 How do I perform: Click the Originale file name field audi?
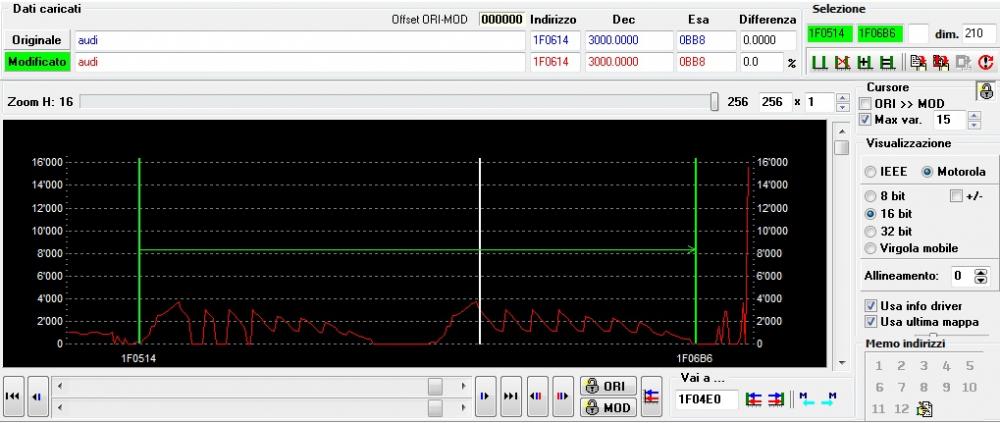click(299, 40)
